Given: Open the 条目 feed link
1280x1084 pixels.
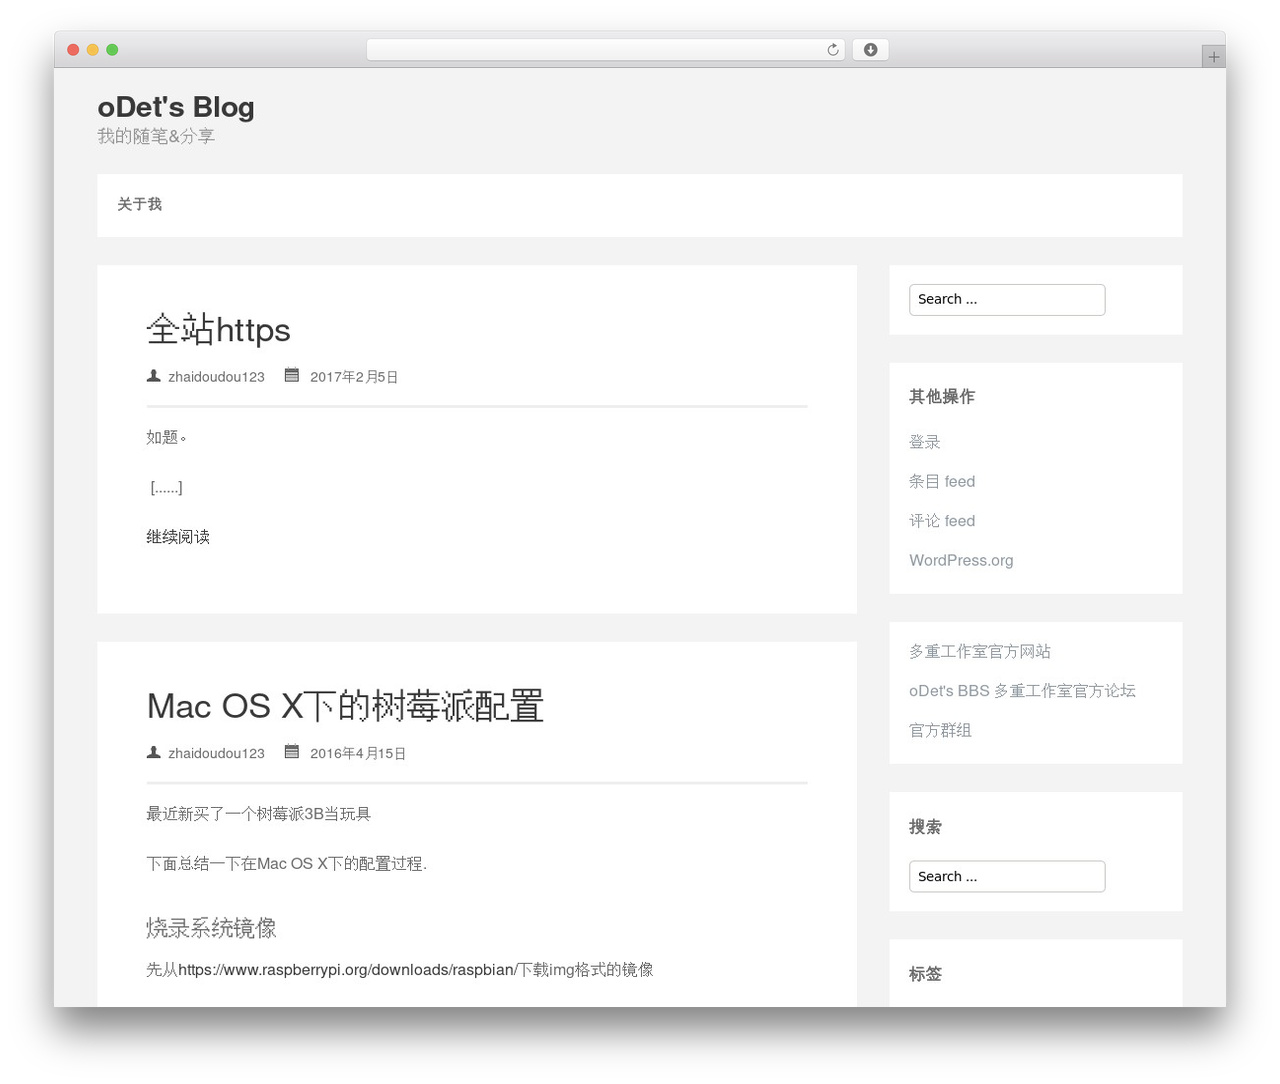Looking at the screenshot, I should (942, 481).
